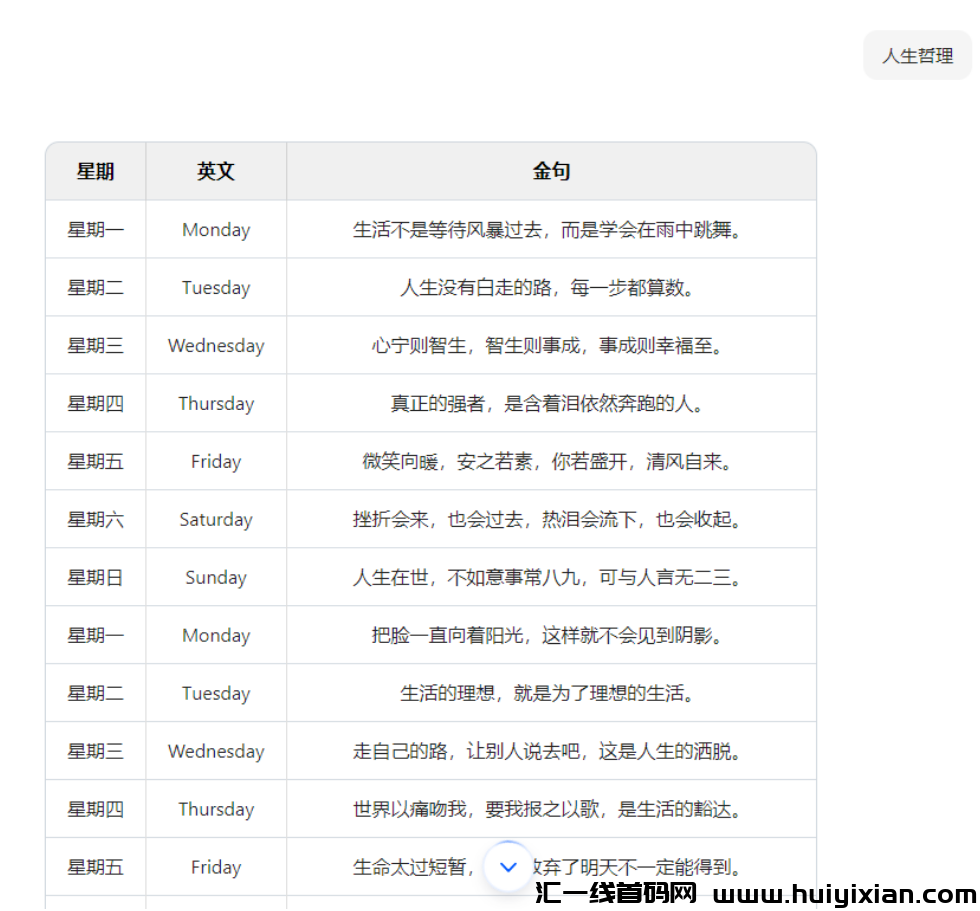This screenshot has height=911, width=980.
Task: Select the second Monday row quote about sunlight
Action: [551, 635]
